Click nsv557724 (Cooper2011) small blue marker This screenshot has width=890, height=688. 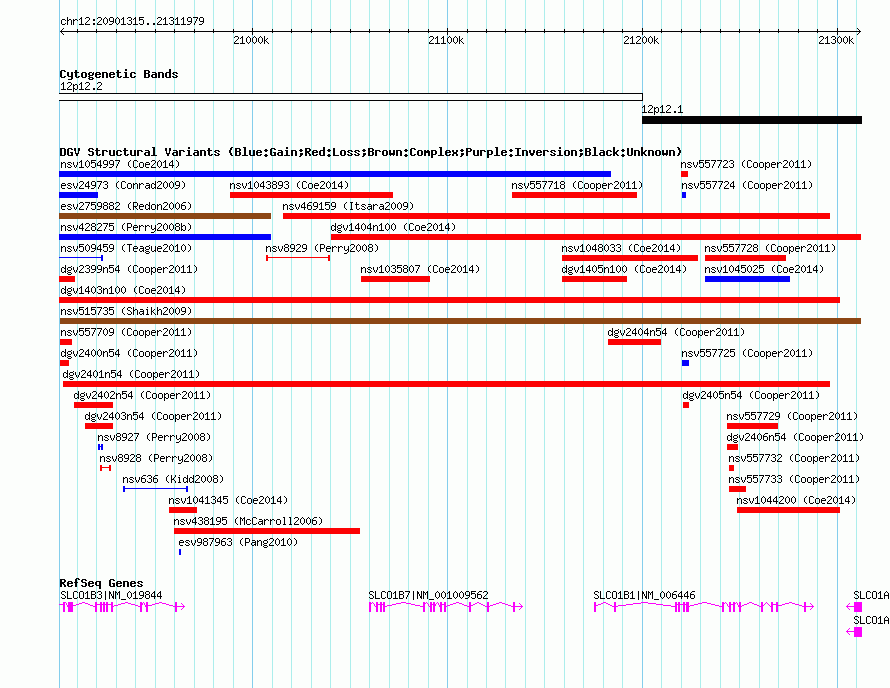(x=684, y=195)
